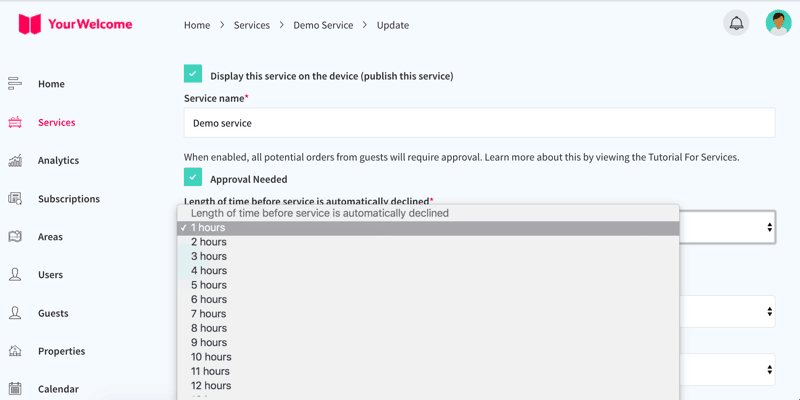Click the Subscriptions sidebar icon
The height and width of the screenshot is (400, 800).
coord(15,198)
